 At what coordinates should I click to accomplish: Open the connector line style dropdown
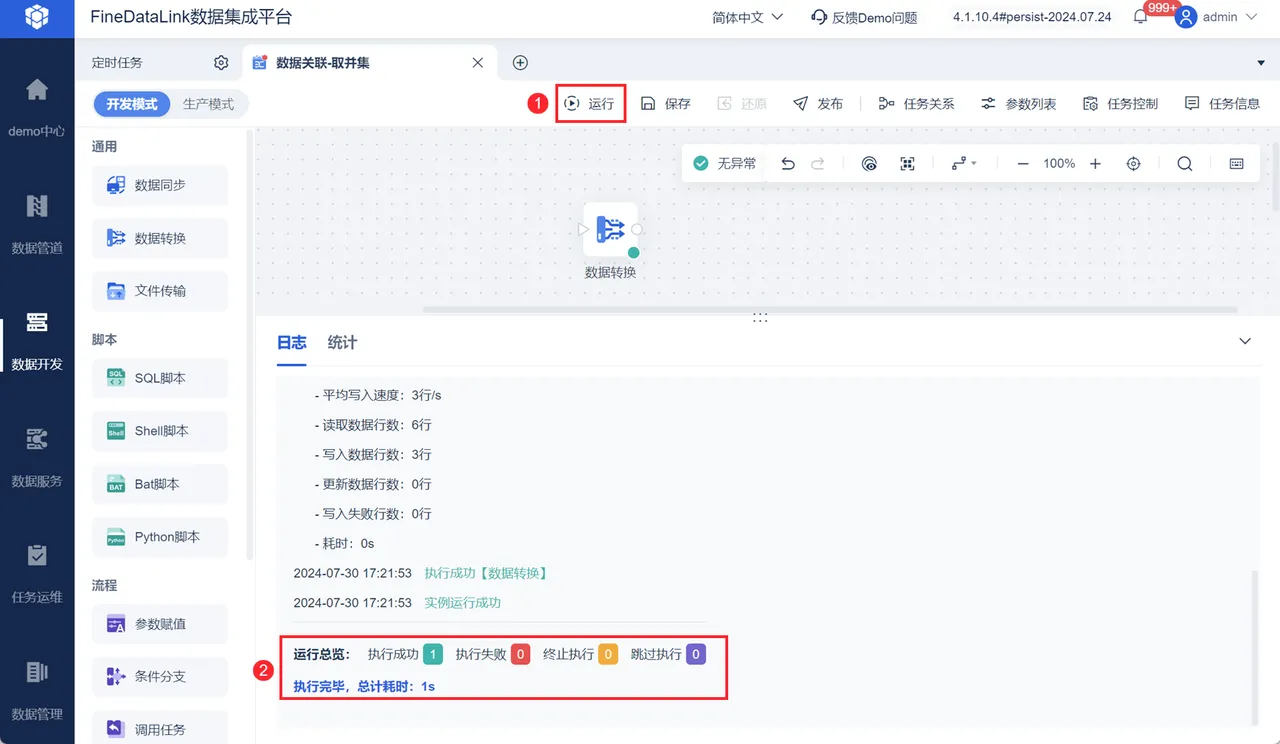pos(964,163)
